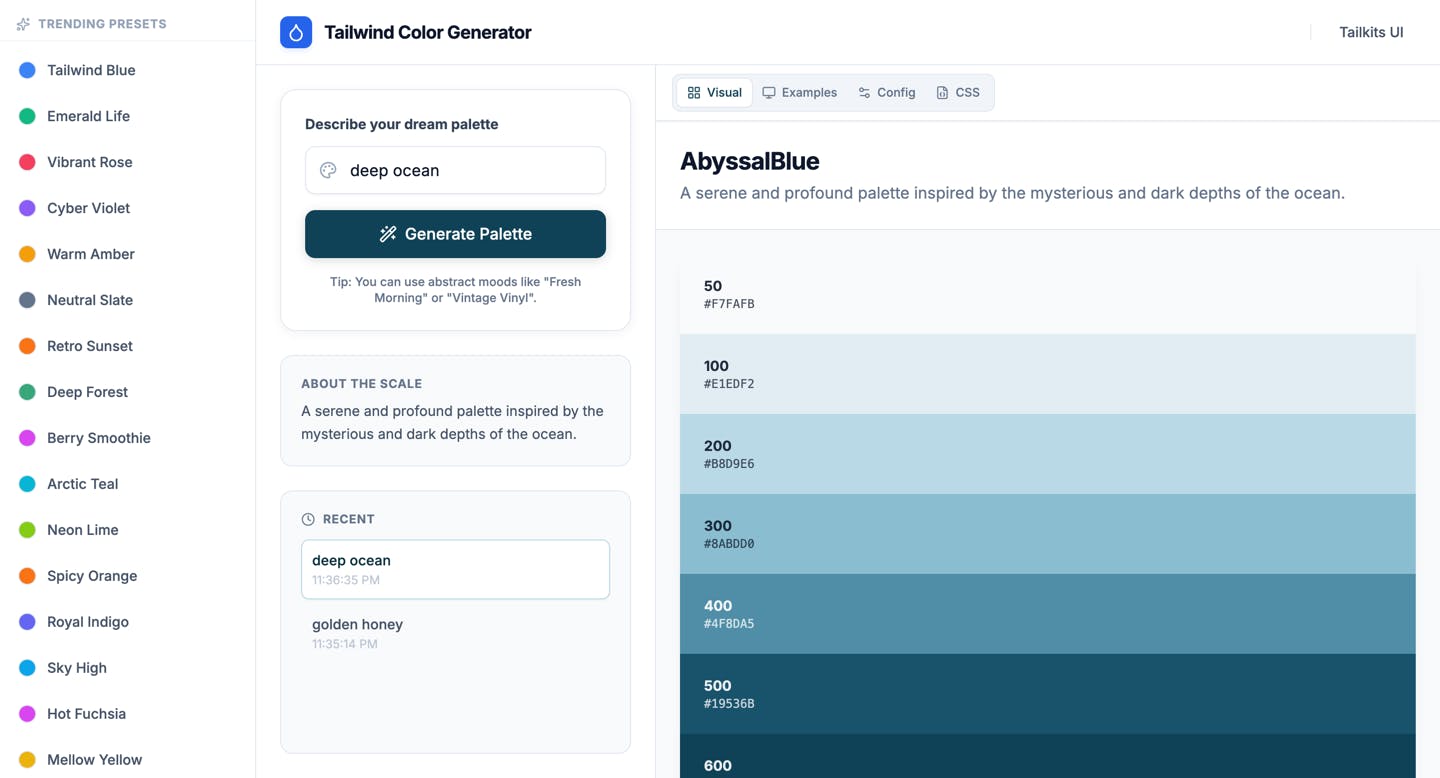Choose the Neutral Slate preset
Image resolution: width=1440 pixels, height=778 pixels.
pos(89,300)
